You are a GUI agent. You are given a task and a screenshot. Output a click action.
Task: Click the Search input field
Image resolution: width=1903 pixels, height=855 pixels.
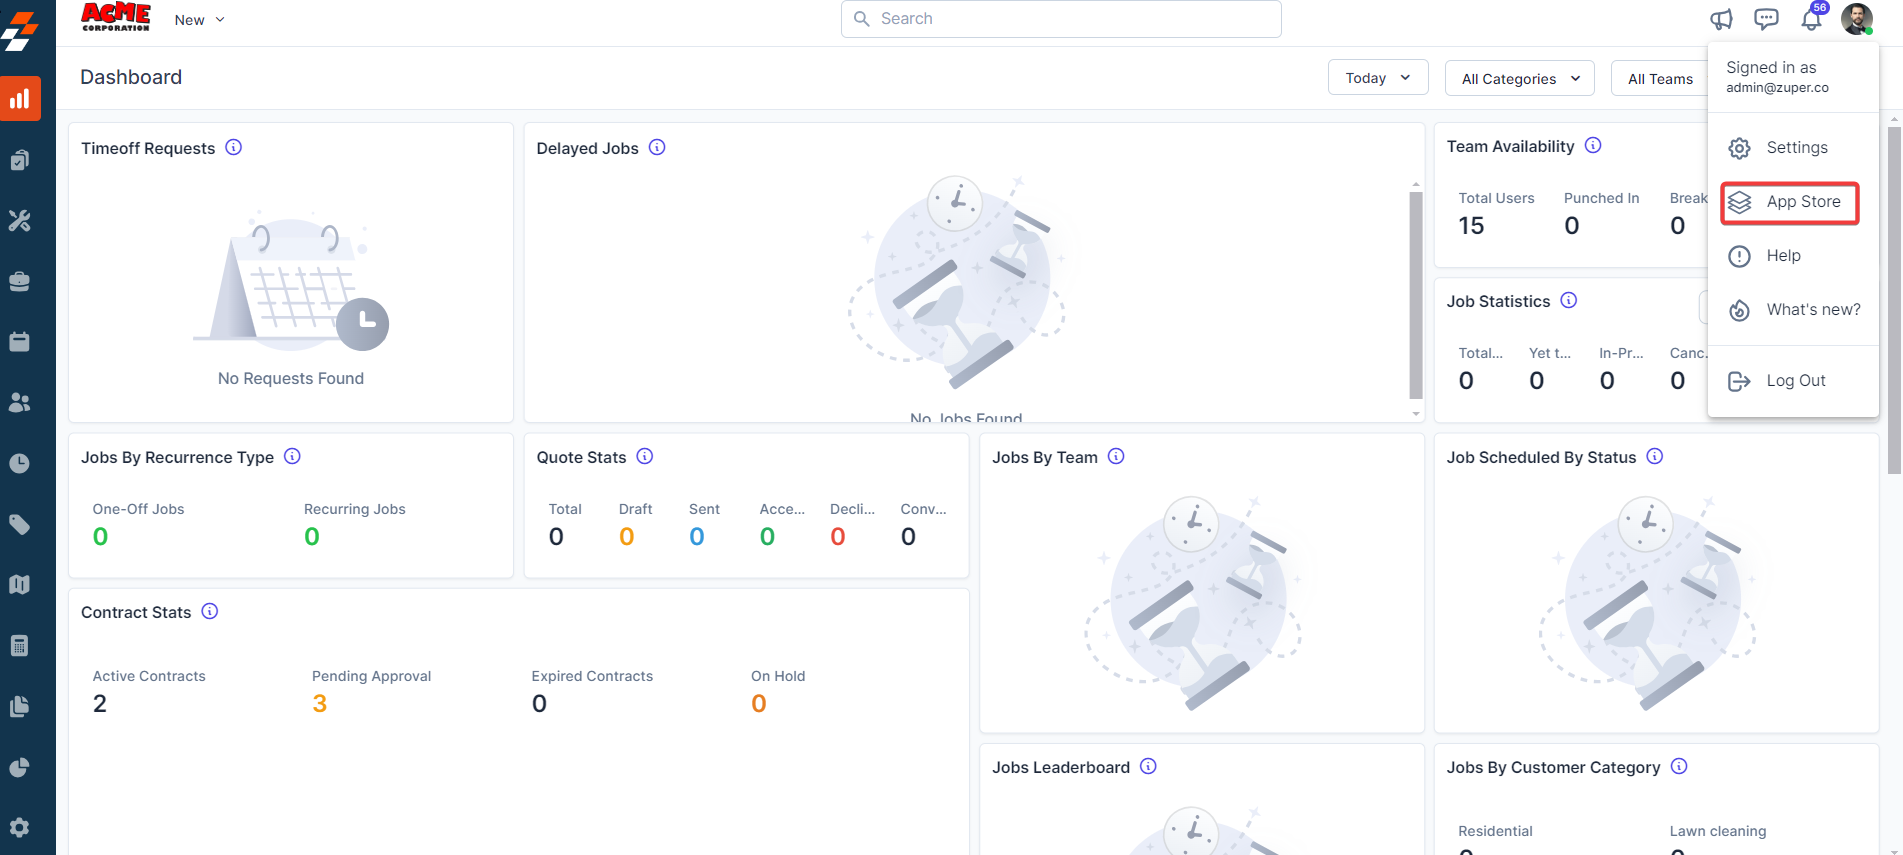(1061, 19)
